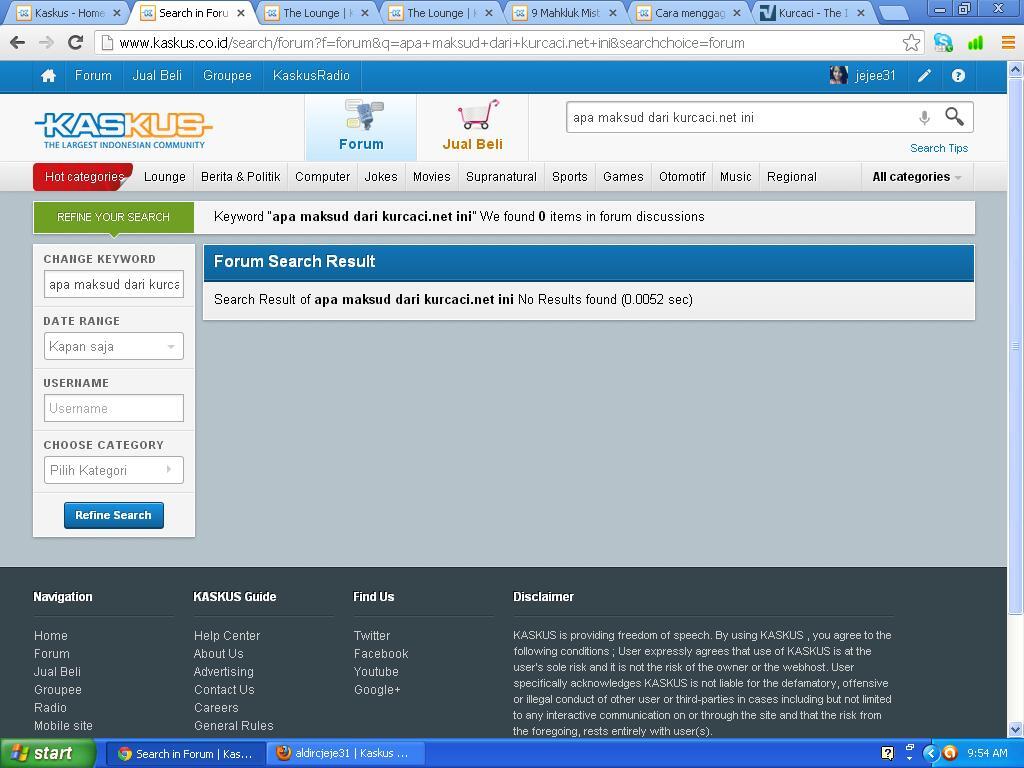Click the Hot categories red label
The height and width of the screenshot is (768, 1024).
84,177
